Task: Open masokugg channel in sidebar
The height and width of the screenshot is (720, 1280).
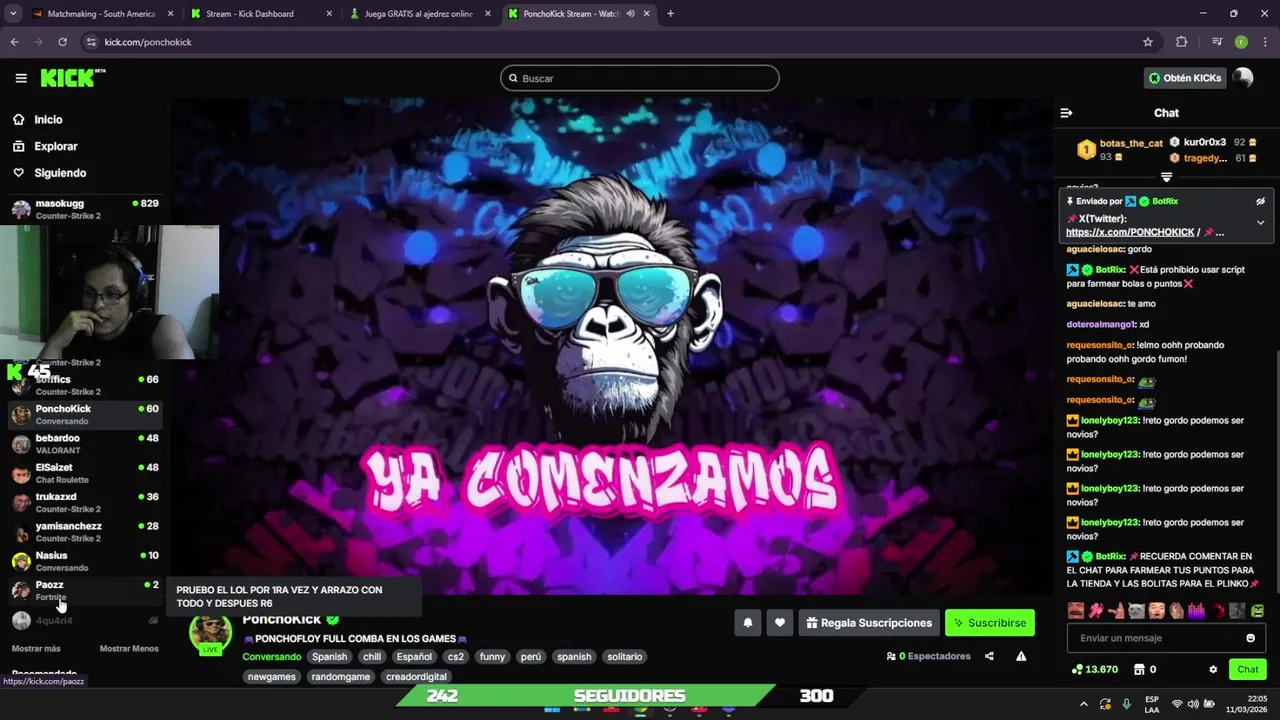Action: point(84,208)
